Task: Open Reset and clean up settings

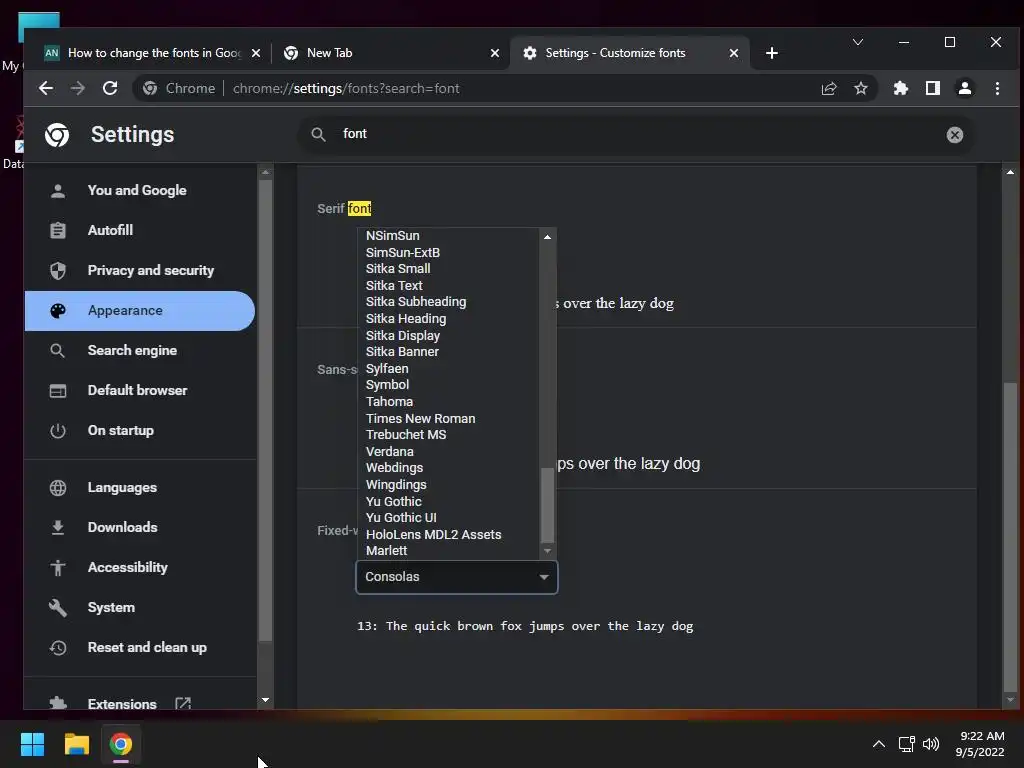Action: (140, 647)
